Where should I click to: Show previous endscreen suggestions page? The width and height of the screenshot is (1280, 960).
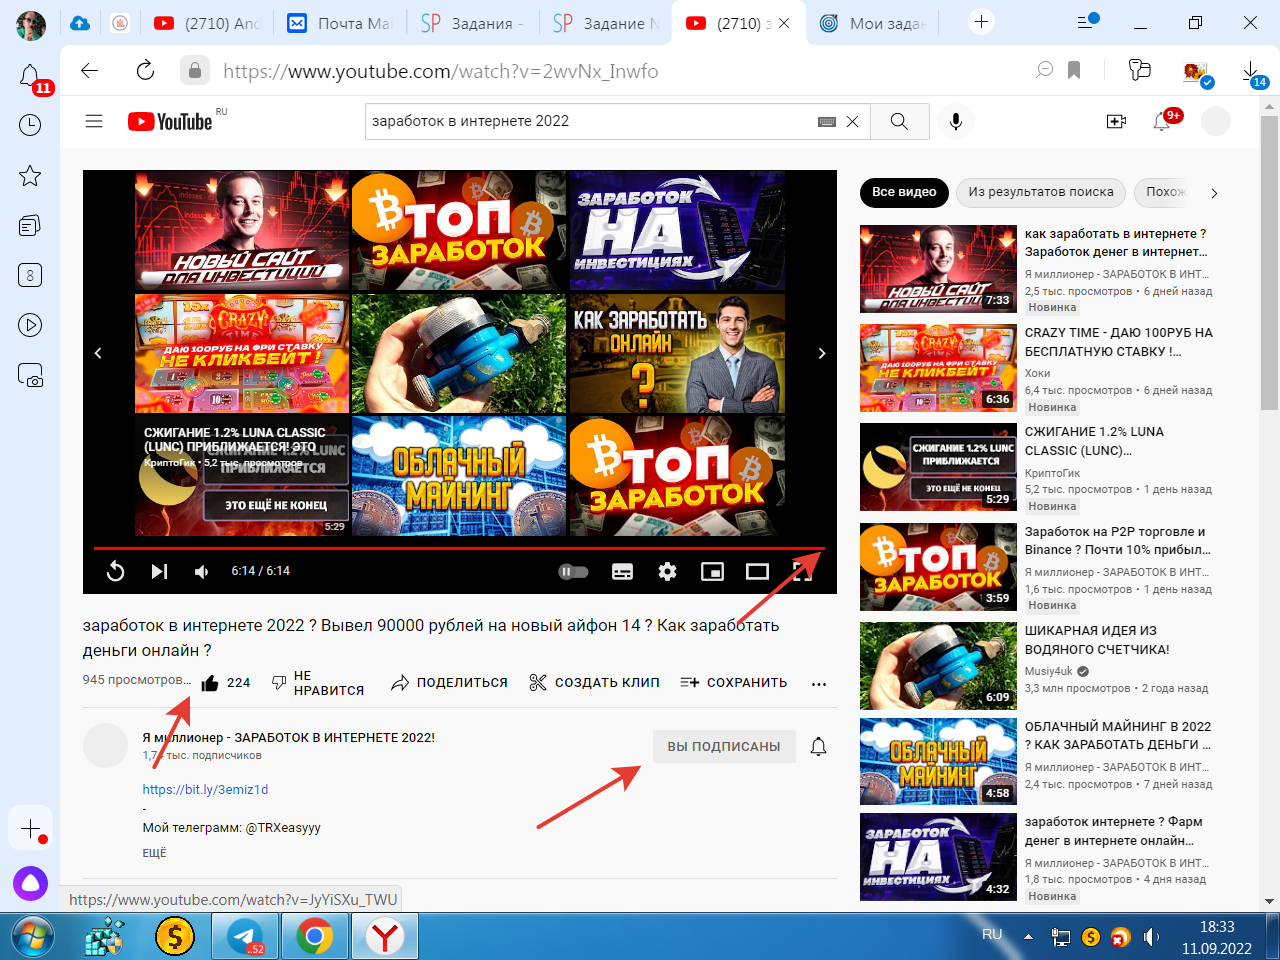tap(98, 353)
